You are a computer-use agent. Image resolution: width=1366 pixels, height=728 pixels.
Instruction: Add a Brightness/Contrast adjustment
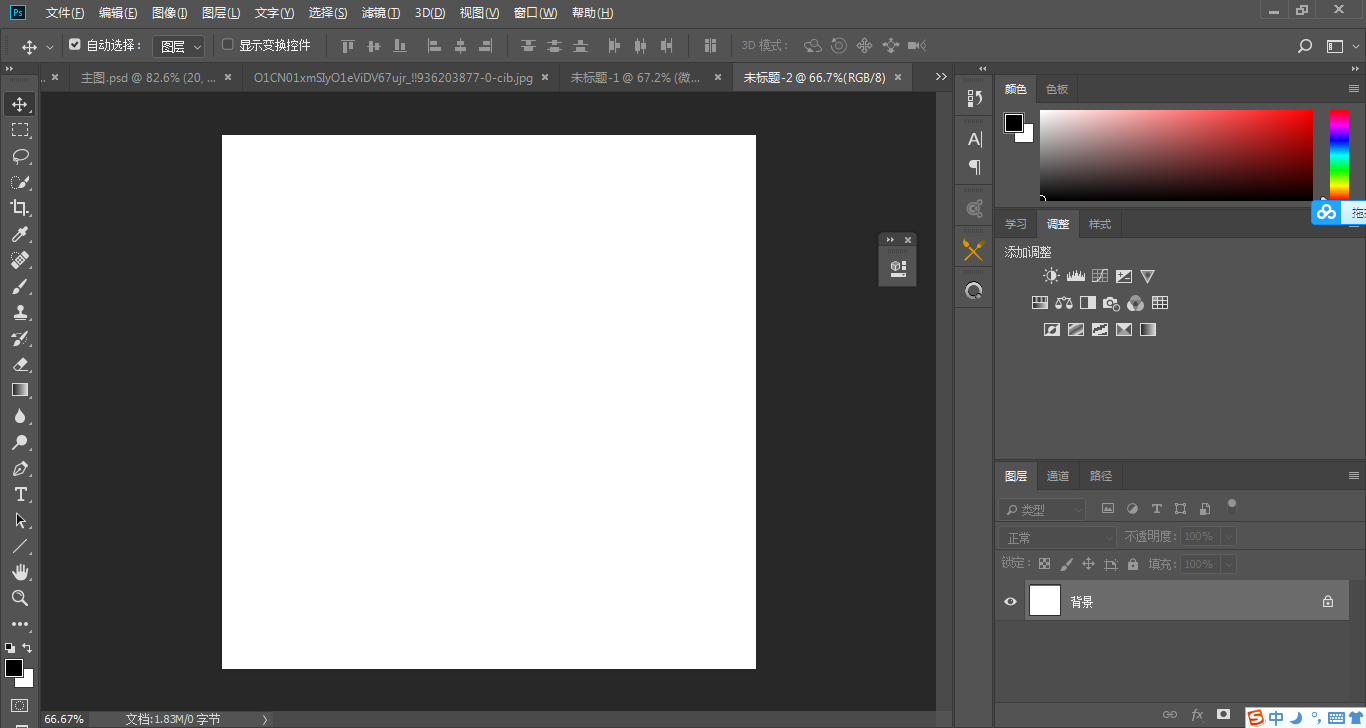(1051, 276)
